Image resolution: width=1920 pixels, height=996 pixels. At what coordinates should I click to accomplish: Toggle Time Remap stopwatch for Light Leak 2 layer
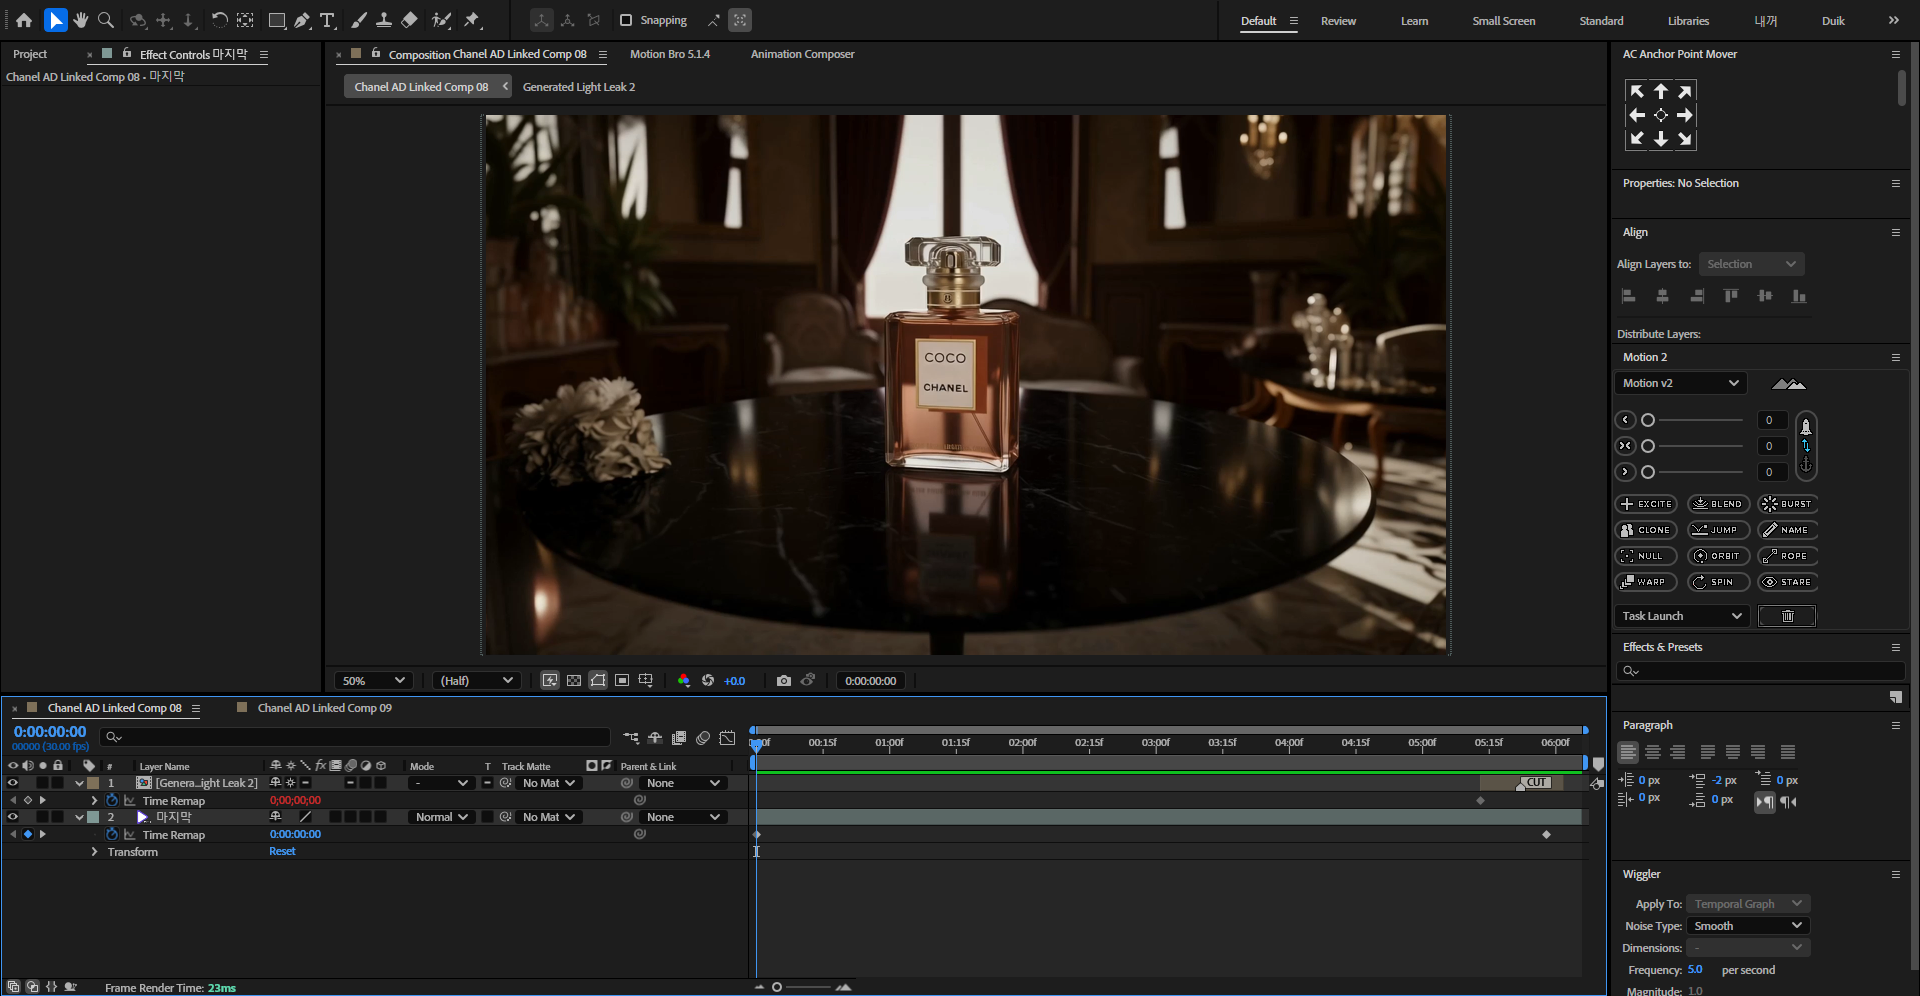click(112, 800)
